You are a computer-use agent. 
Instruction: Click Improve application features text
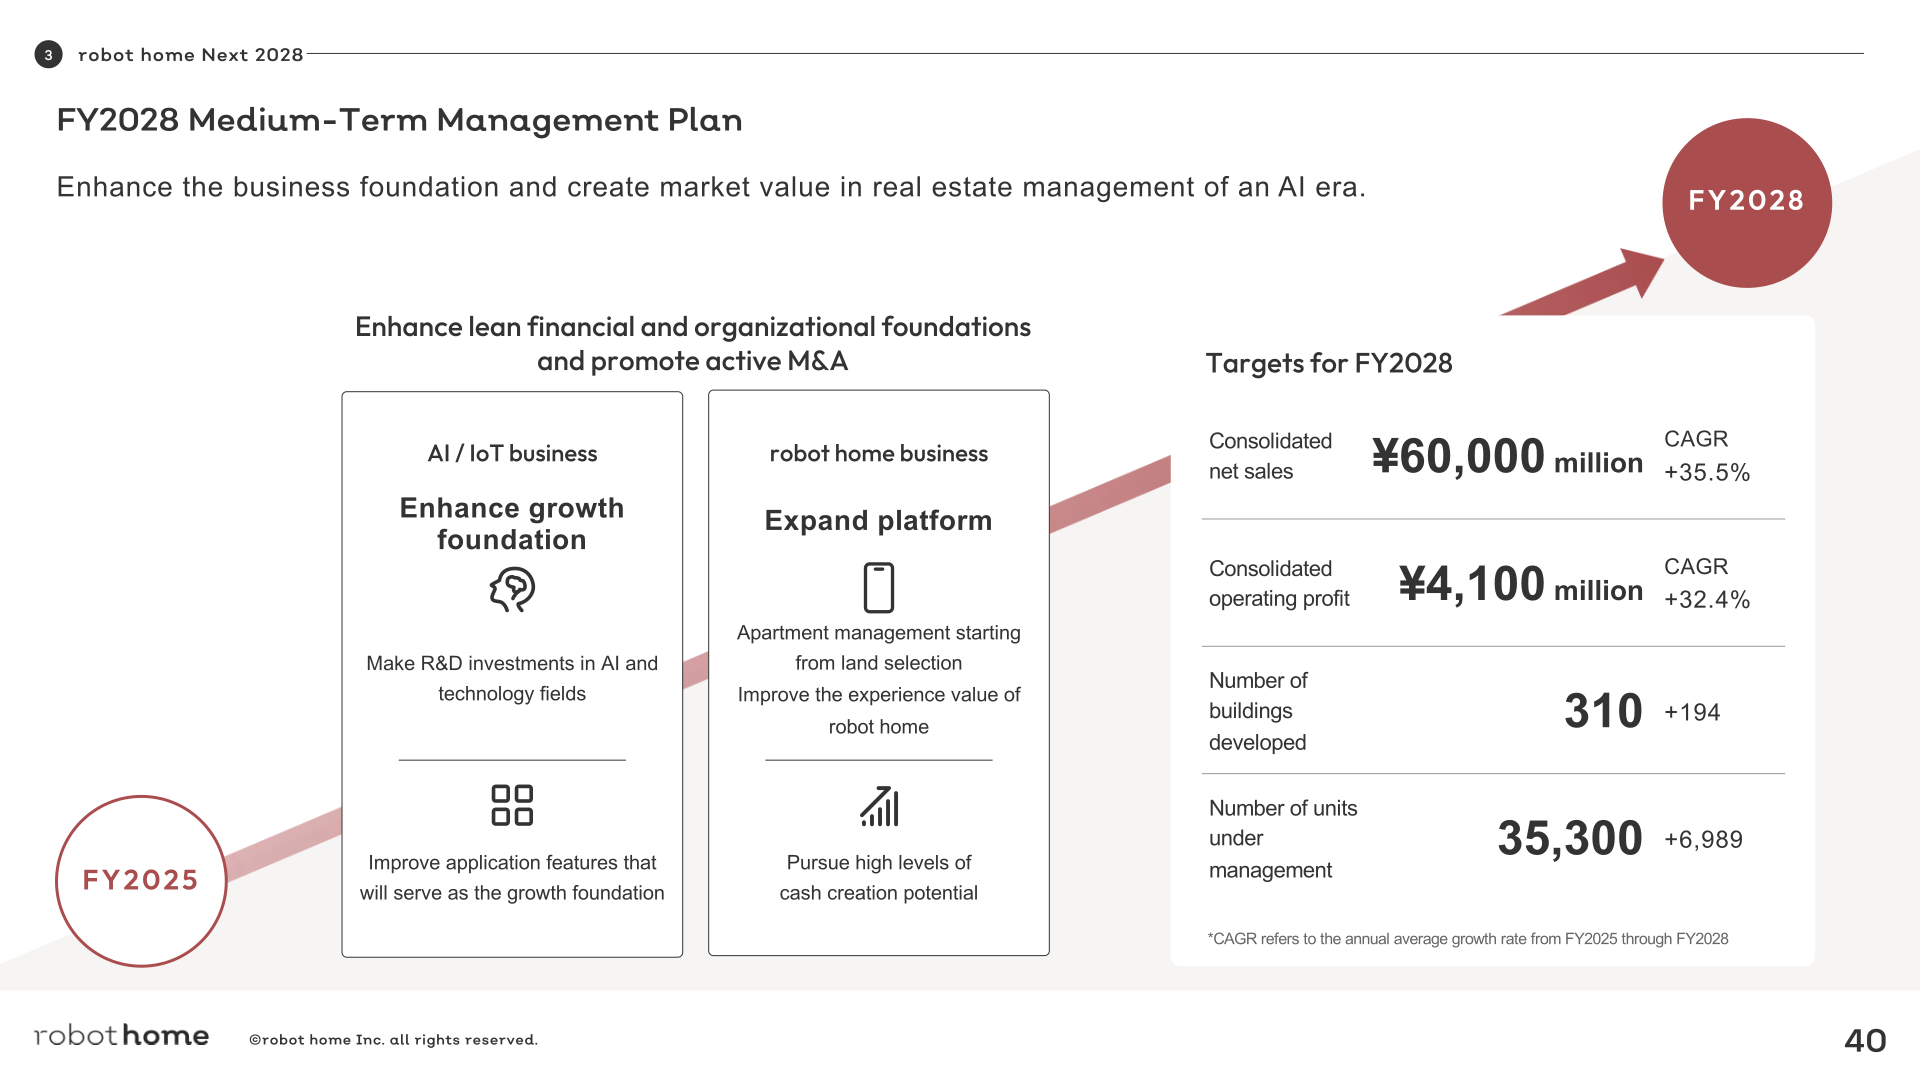[512, 878]
